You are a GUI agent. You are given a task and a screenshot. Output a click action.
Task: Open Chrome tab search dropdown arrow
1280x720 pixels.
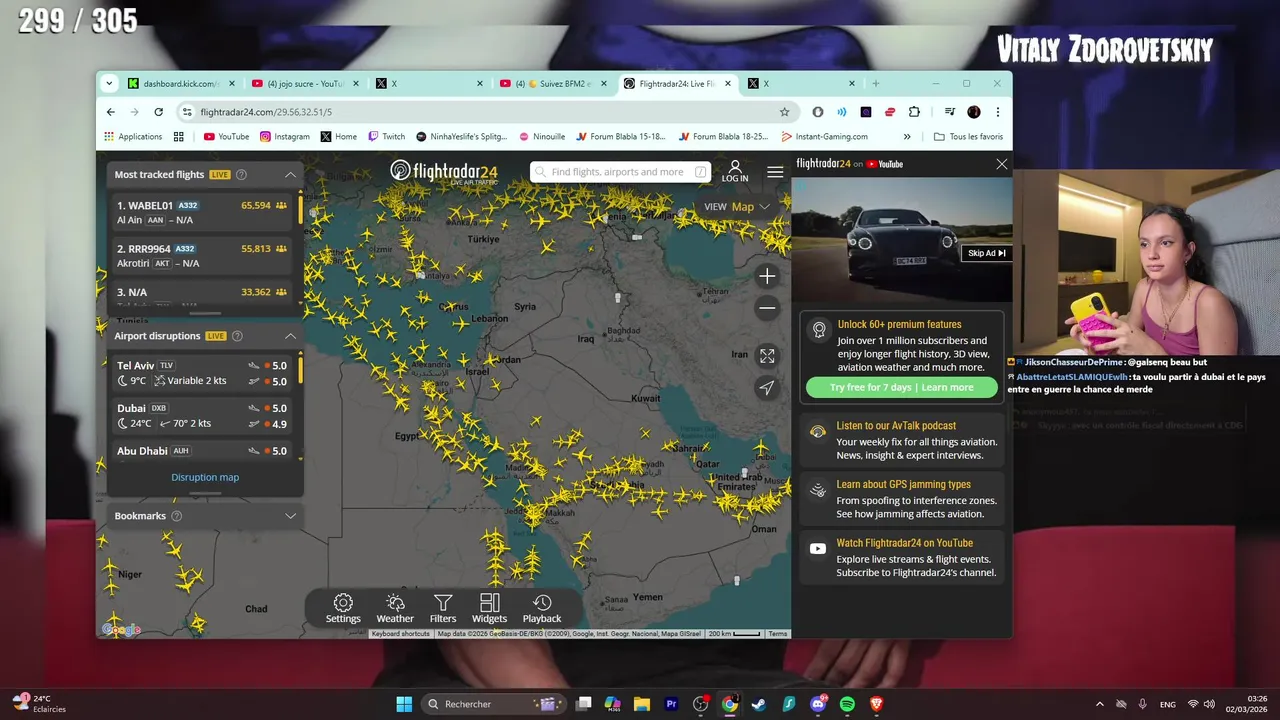point(111,84)
